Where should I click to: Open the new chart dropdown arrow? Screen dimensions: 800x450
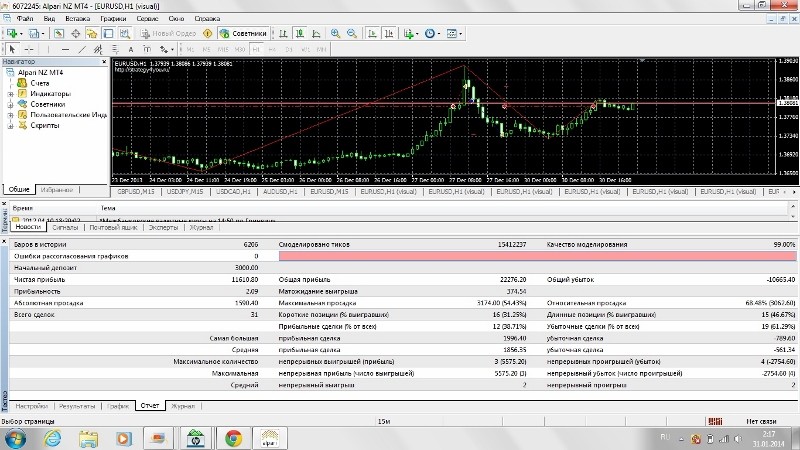pyautogui.click(x=21, y=33)
